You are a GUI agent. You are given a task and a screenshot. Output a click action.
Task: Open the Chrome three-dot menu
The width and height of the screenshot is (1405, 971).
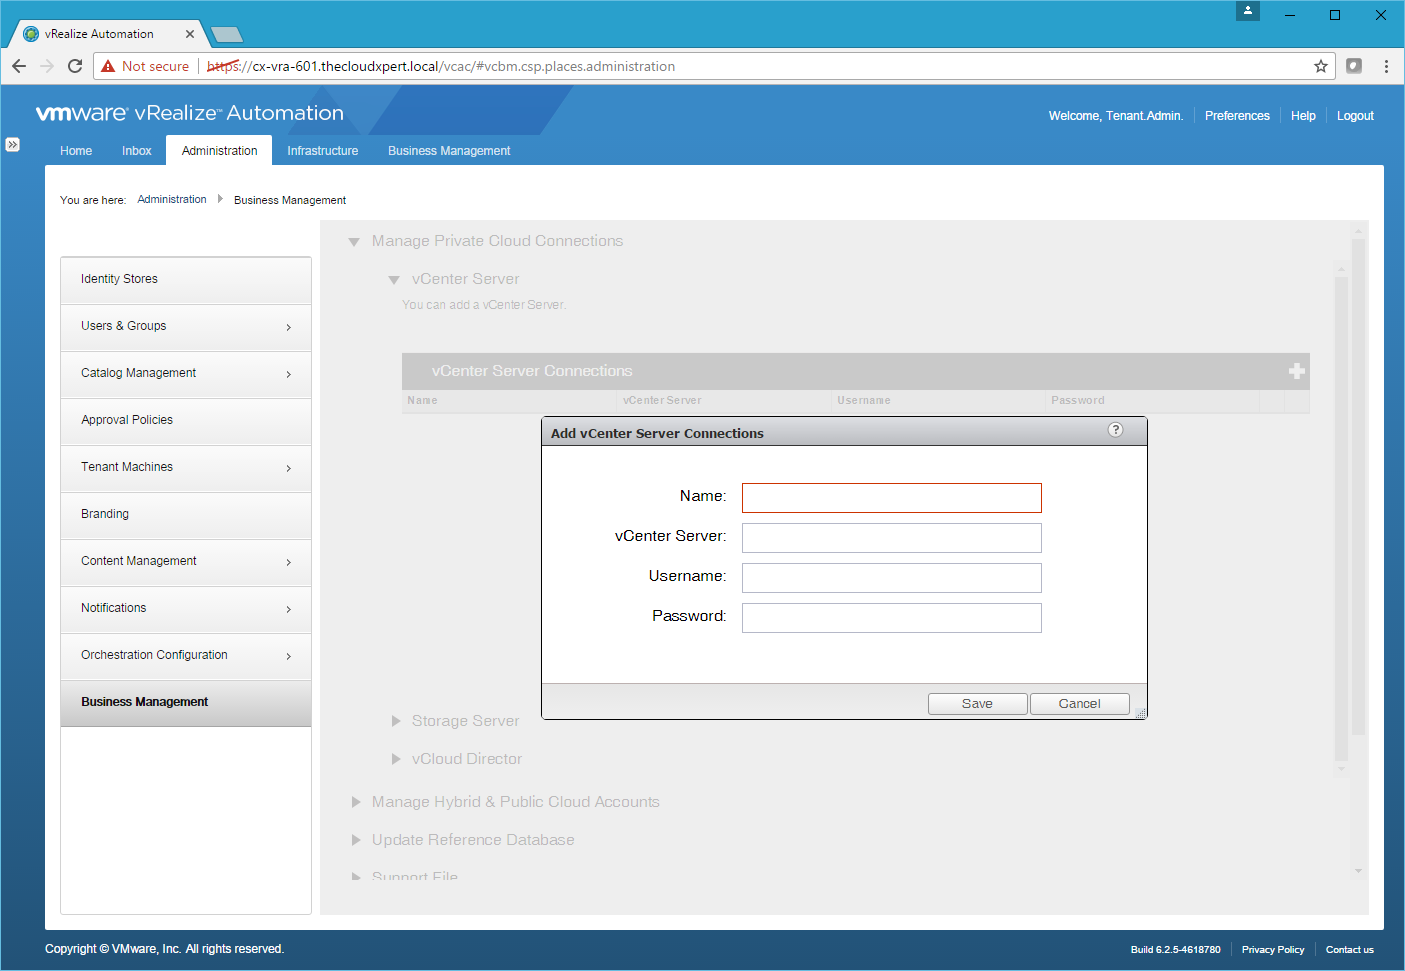[x=1385, y=66]
